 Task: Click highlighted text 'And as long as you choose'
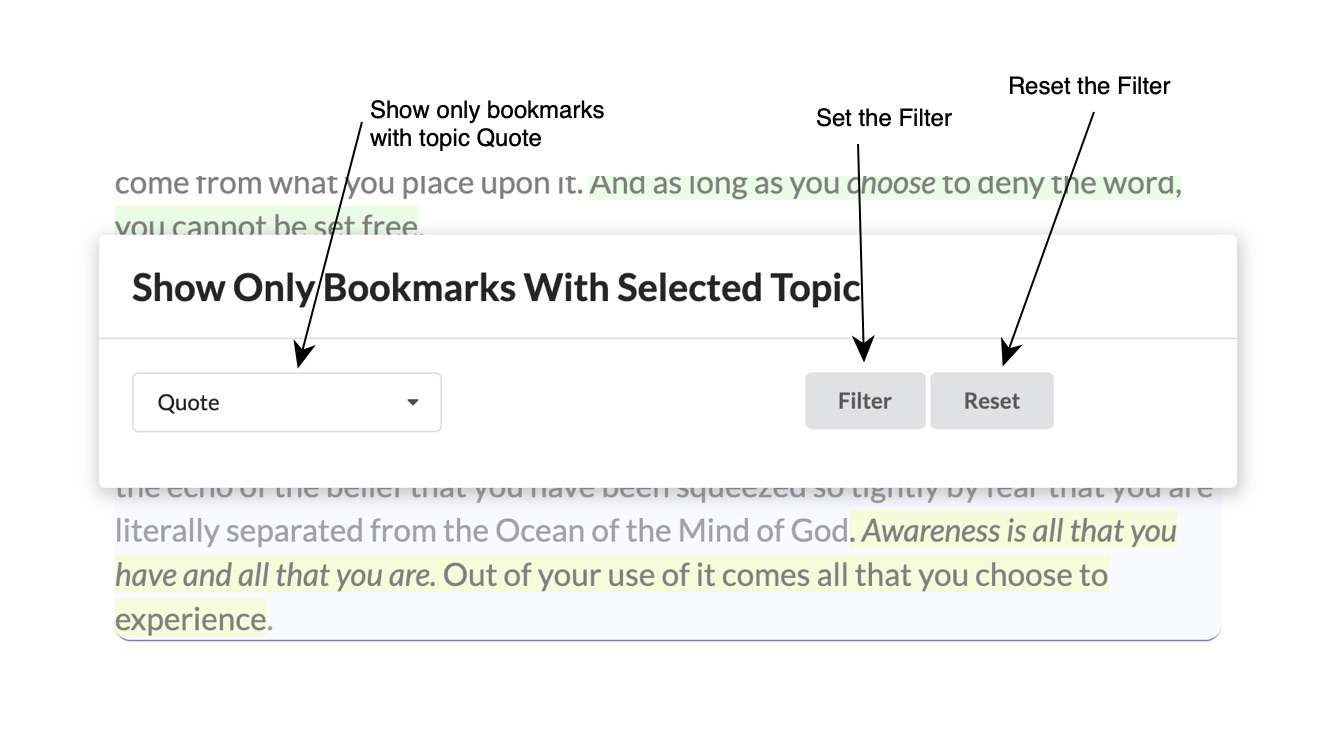click(x=765, y=184)
